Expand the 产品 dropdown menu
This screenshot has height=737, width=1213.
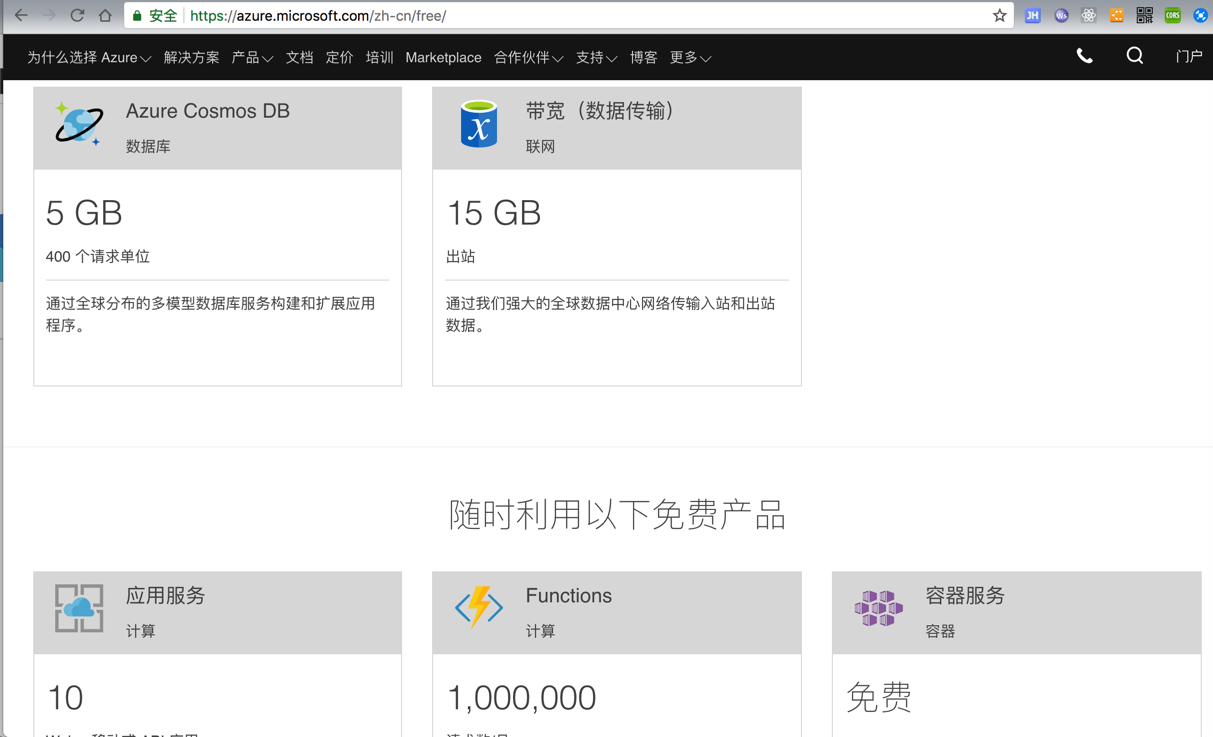point(252,58)
